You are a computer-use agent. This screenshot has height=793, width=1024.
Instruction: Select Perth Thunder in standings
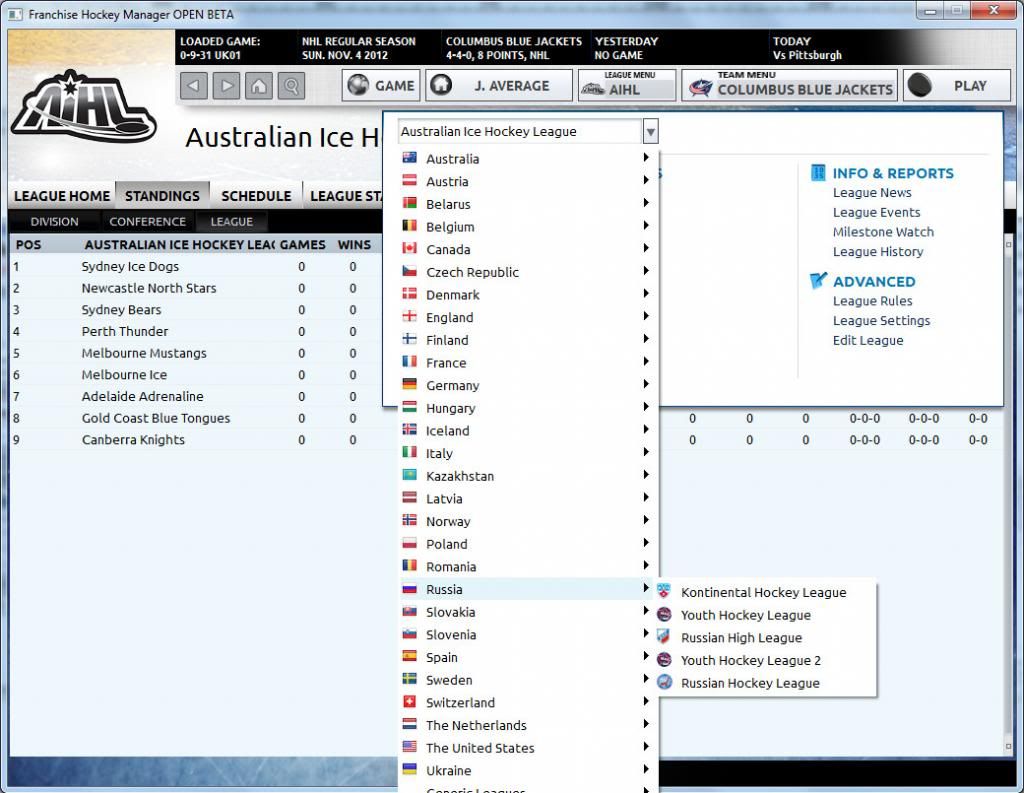coord(125,331)
